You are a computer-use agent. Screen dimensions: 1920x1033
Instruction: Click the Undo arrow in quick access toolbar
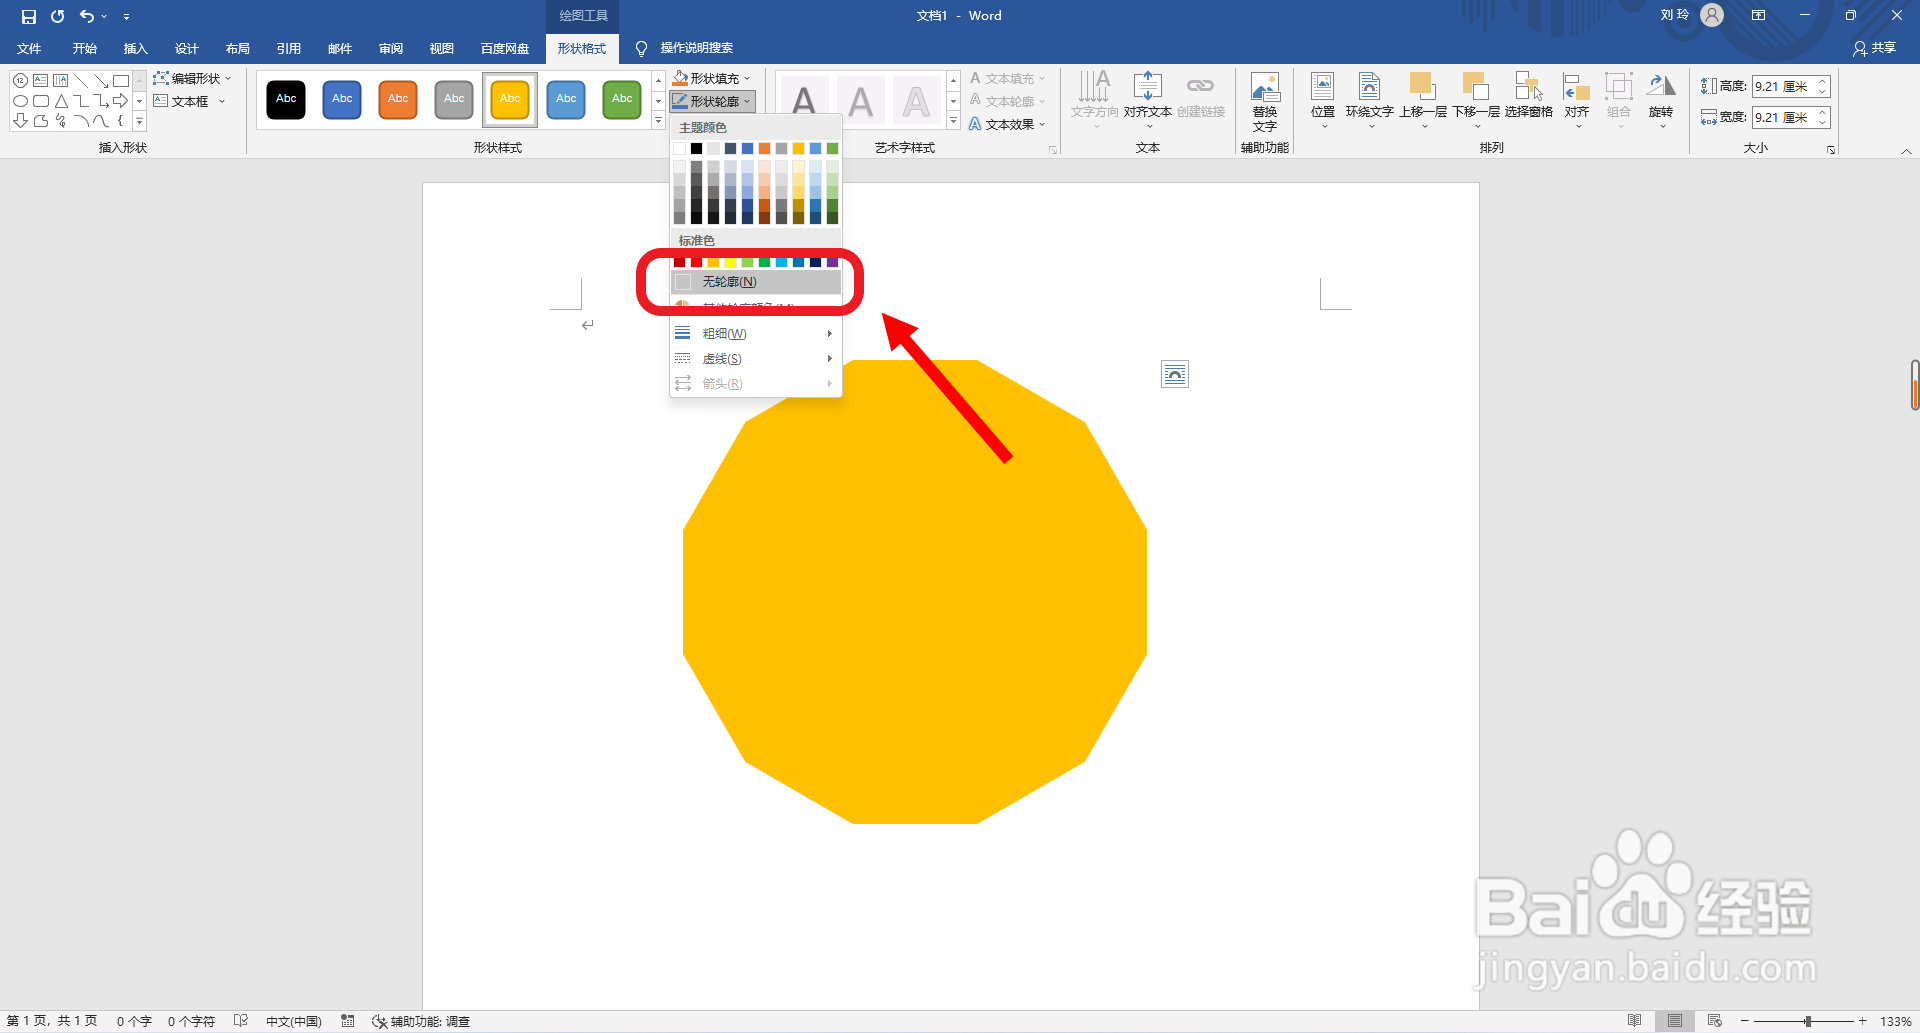pyautogui.click(x=87, y=16)
